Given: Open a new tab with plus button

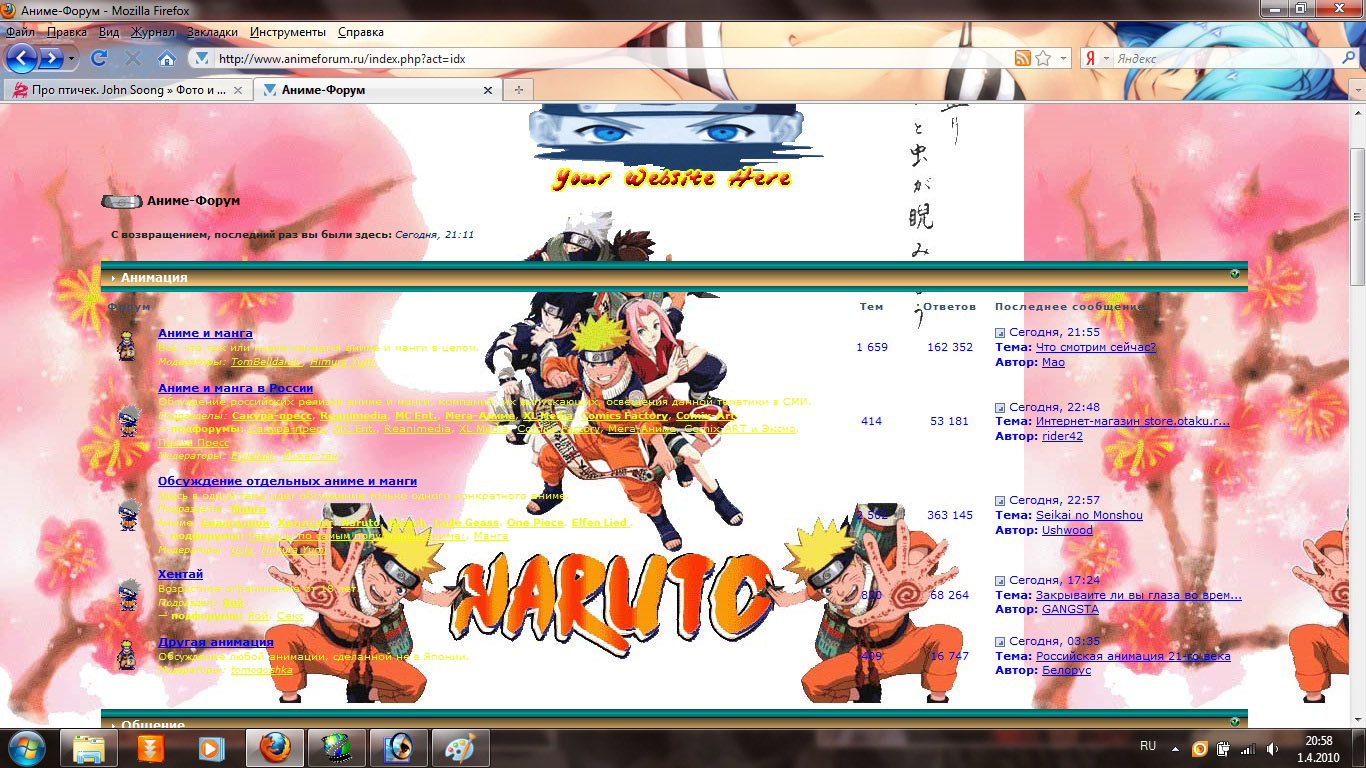Looking at the screenshot, I should click(518, 90).
